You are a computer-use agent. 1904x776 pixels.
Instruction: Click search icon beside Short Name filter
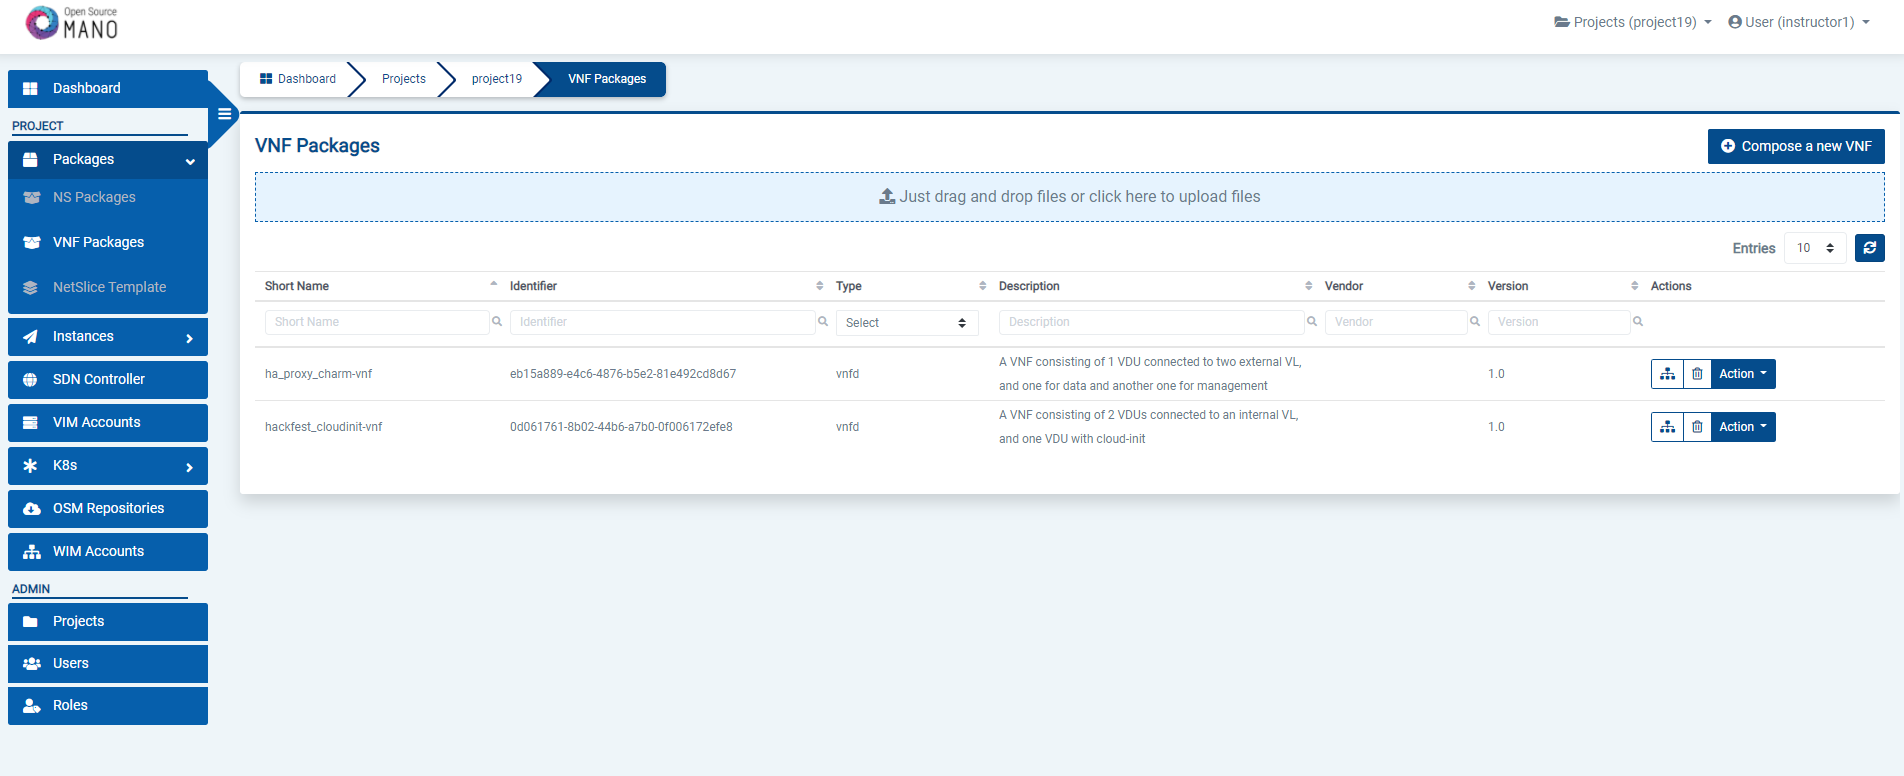point(496,322)
